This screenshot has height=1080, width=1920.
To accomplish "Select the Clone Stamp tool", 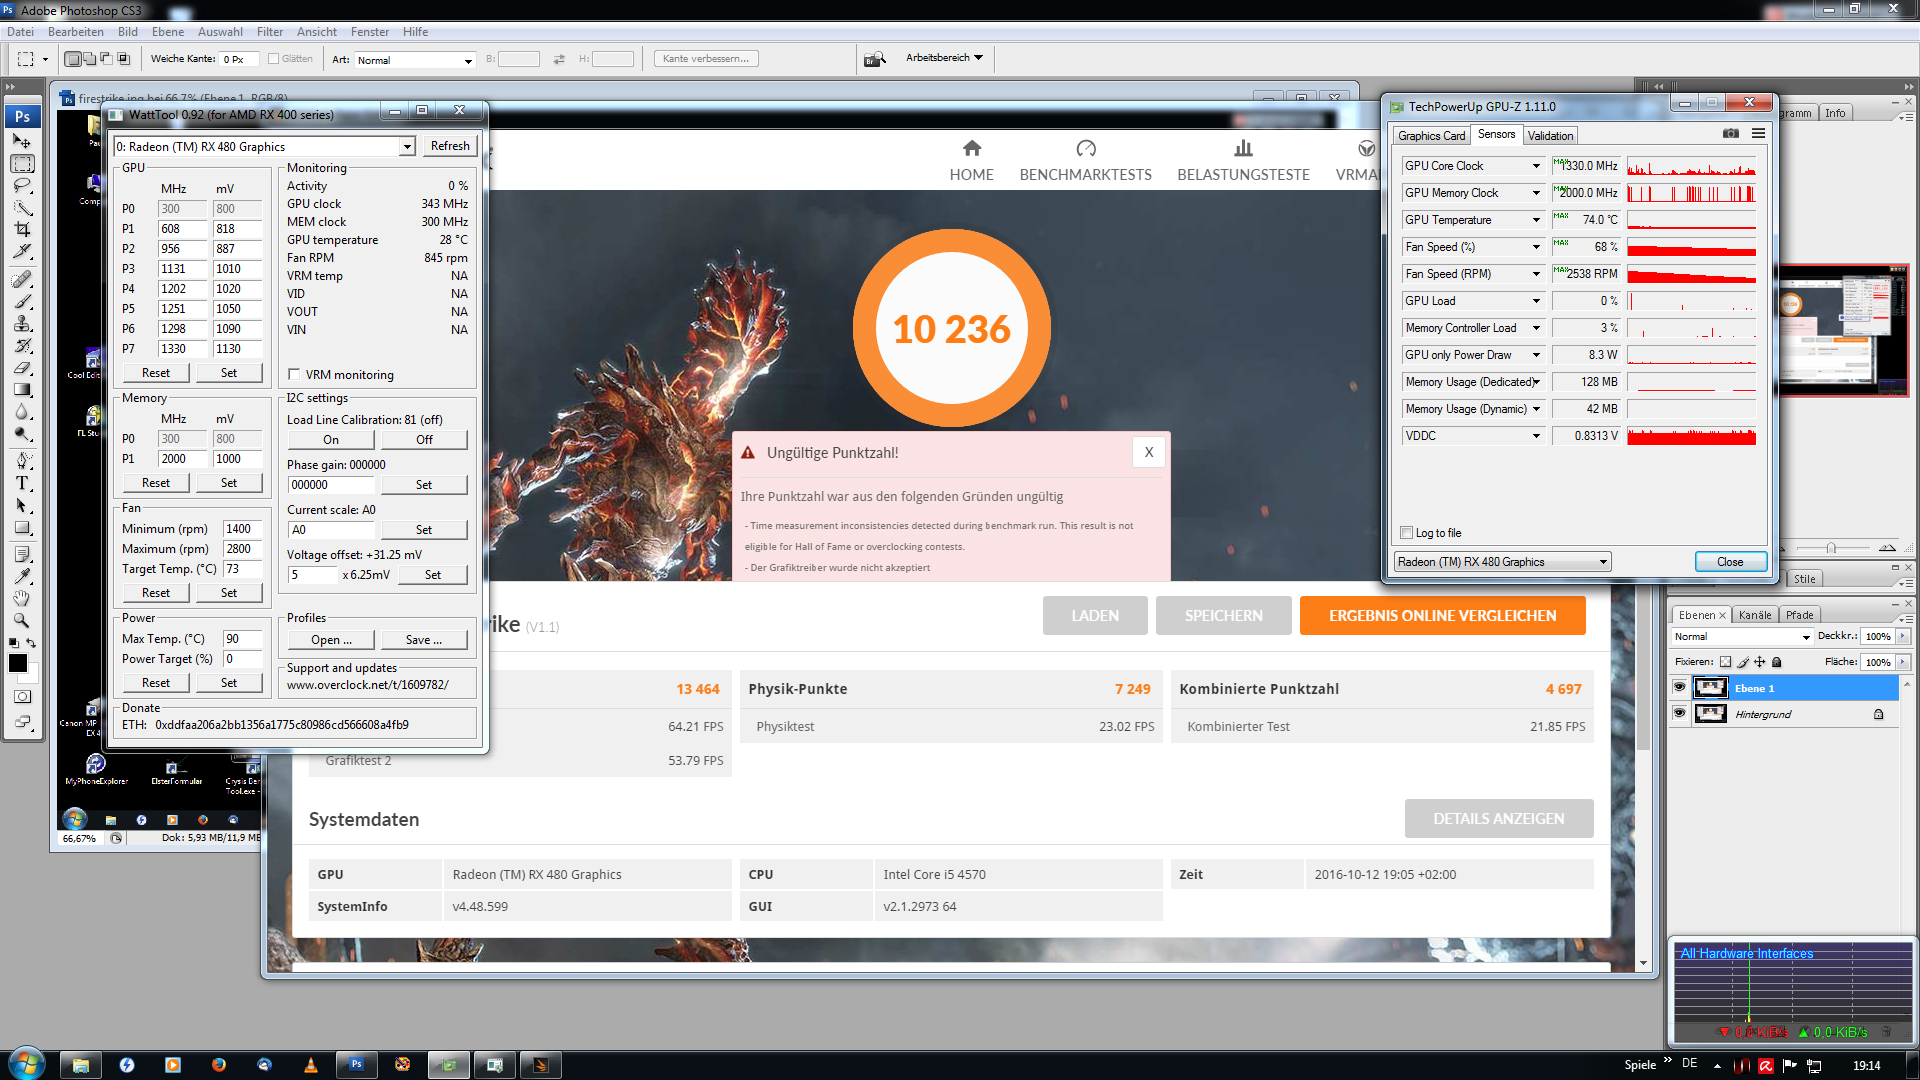I will [x=22, y=323].
